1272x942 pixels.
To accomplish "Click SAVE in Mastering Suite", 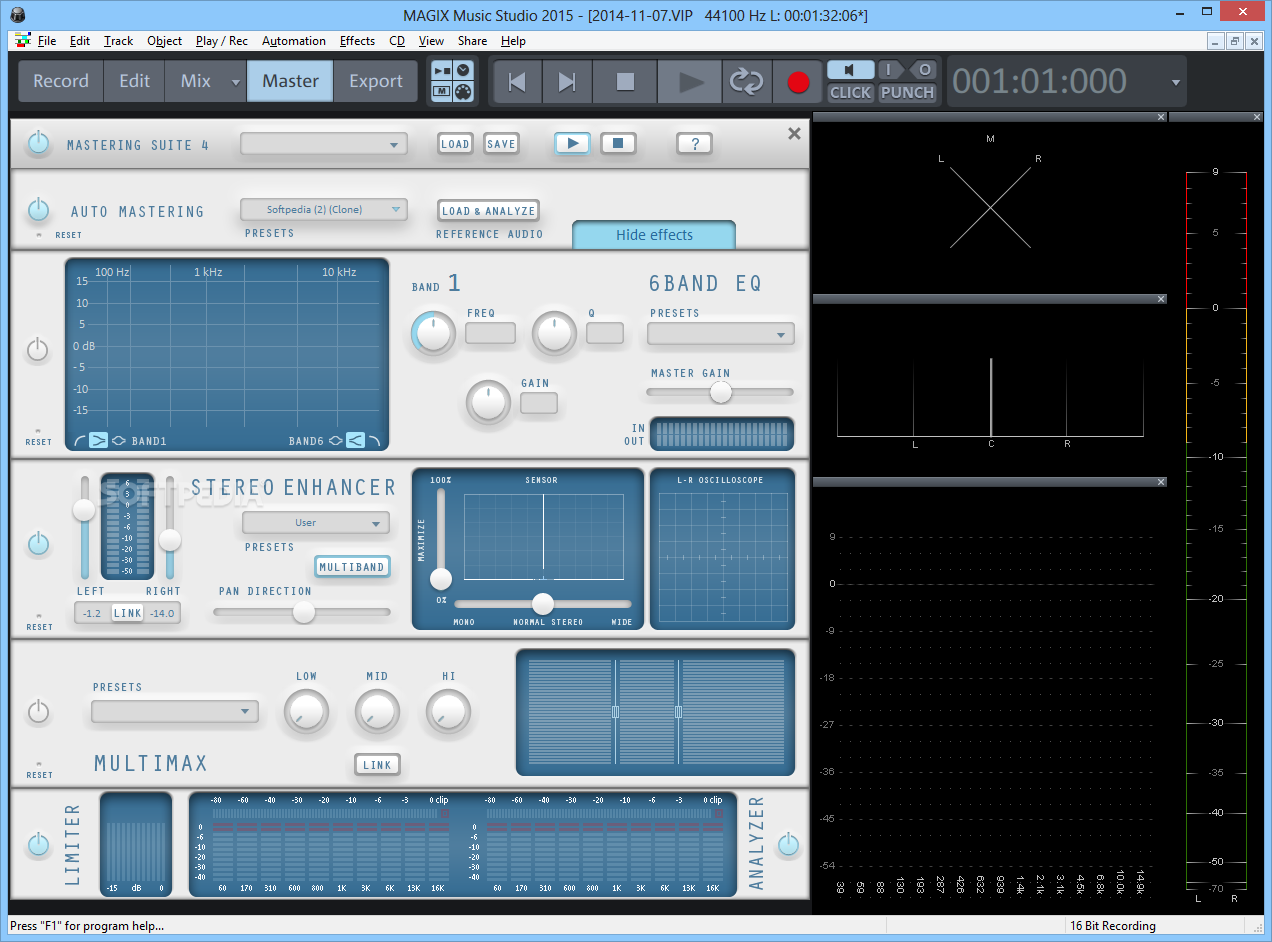I will pos(501,144).
